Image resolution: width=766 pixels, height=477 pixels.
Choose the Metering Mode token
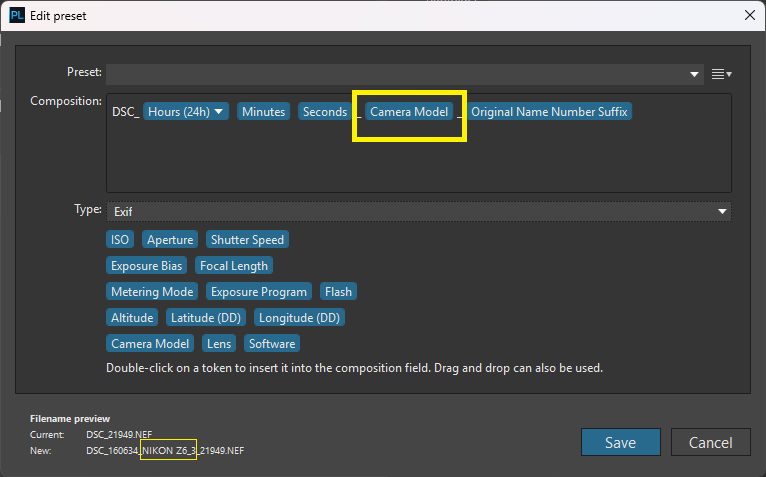pos(152,292)
